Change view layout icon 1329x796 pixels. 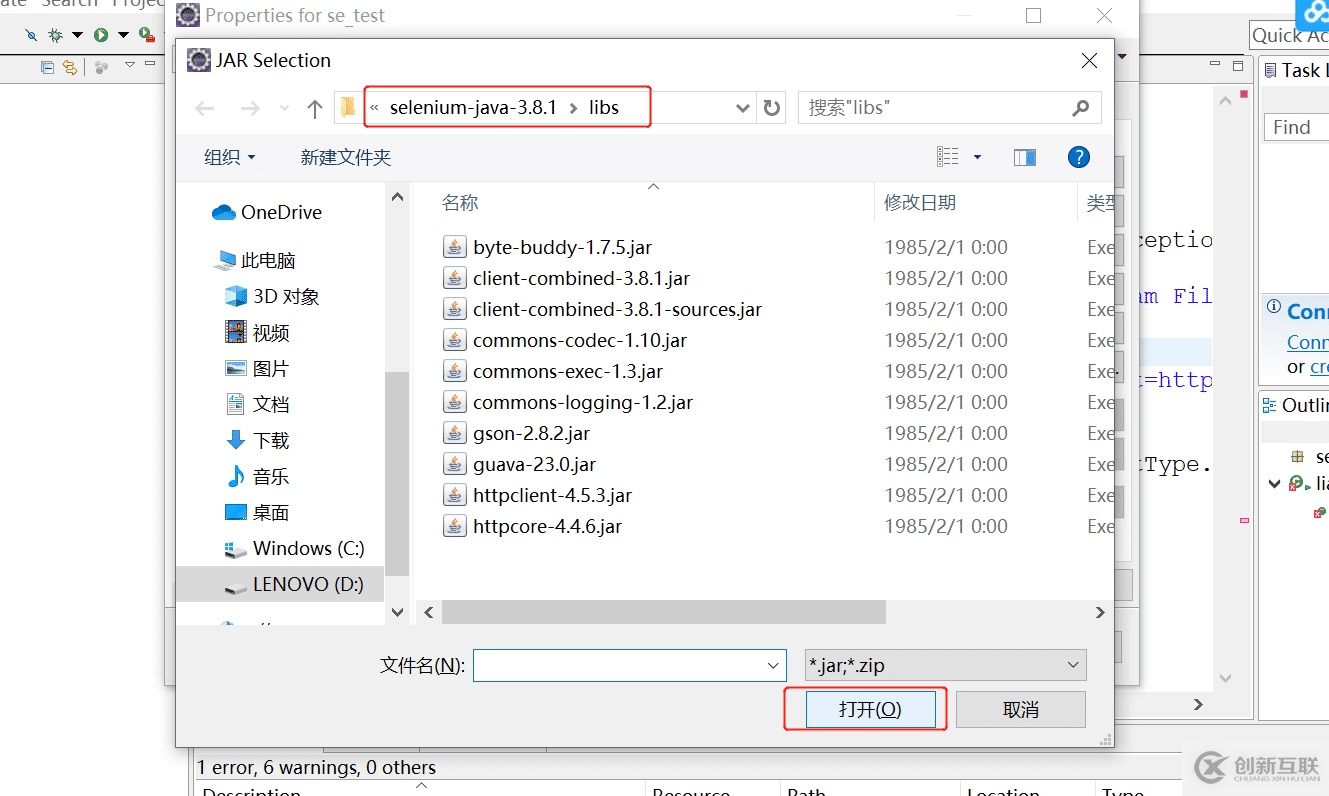(x=947, y=157)
